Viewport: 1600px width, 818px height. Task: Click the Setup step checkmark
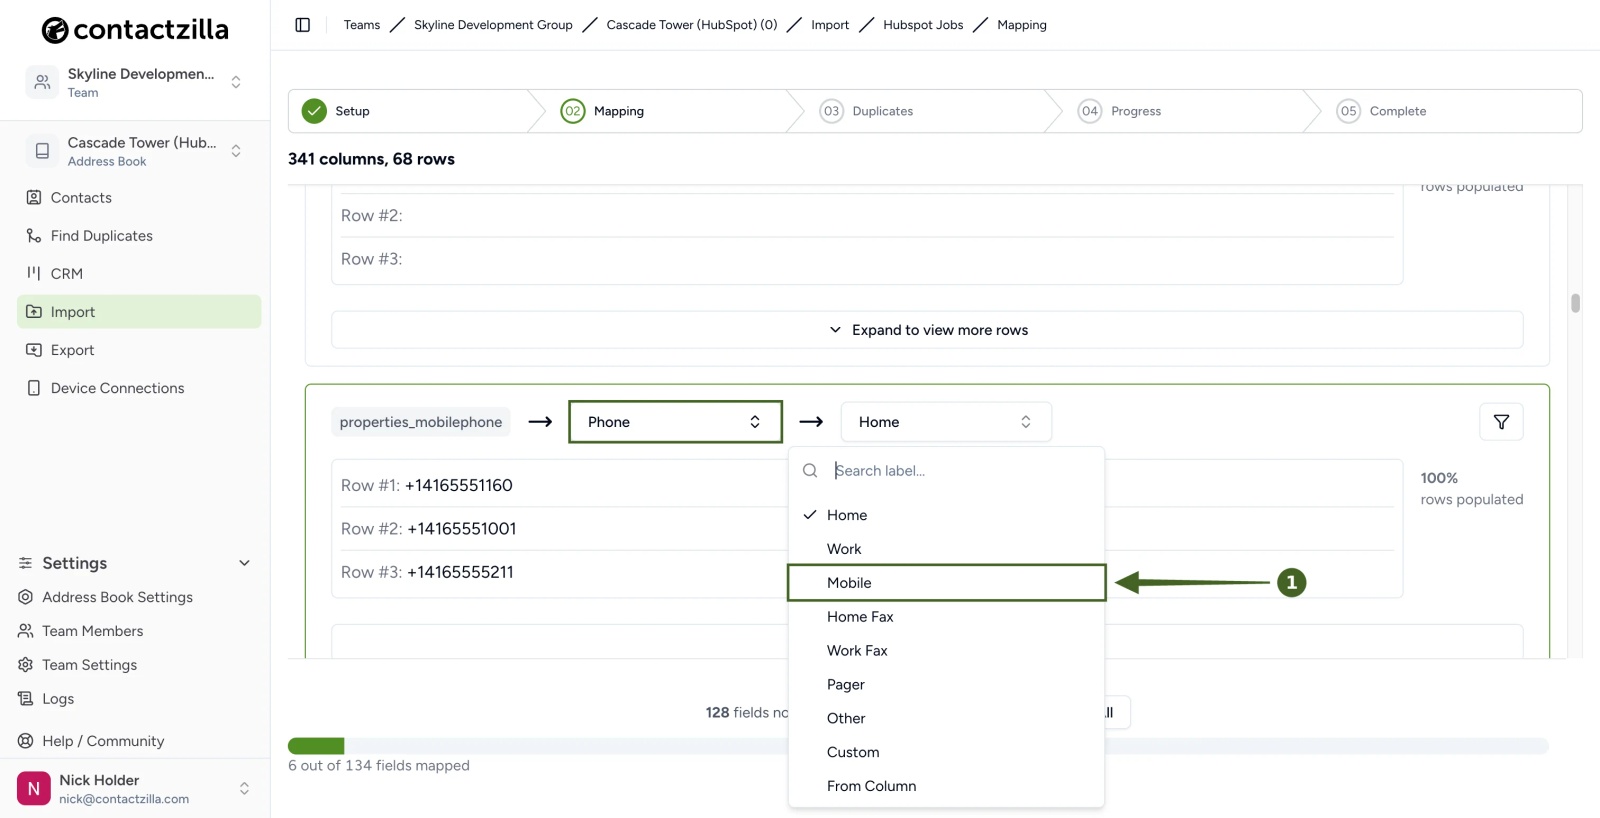point(314,111)
